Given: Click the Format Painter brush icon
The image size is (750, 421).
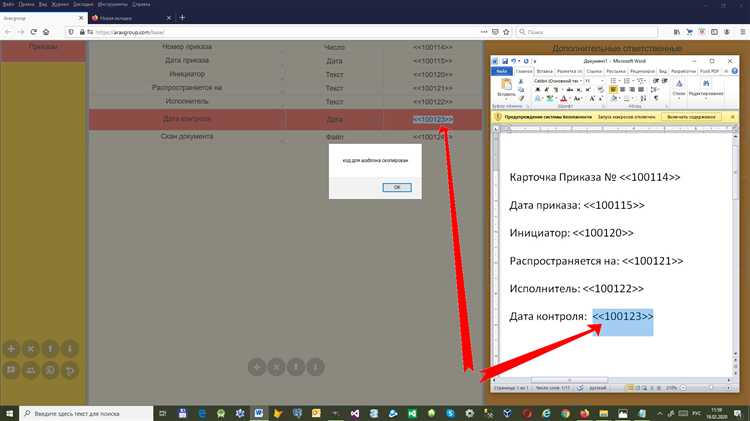Looking at the screenshot, I should [521, 98].
